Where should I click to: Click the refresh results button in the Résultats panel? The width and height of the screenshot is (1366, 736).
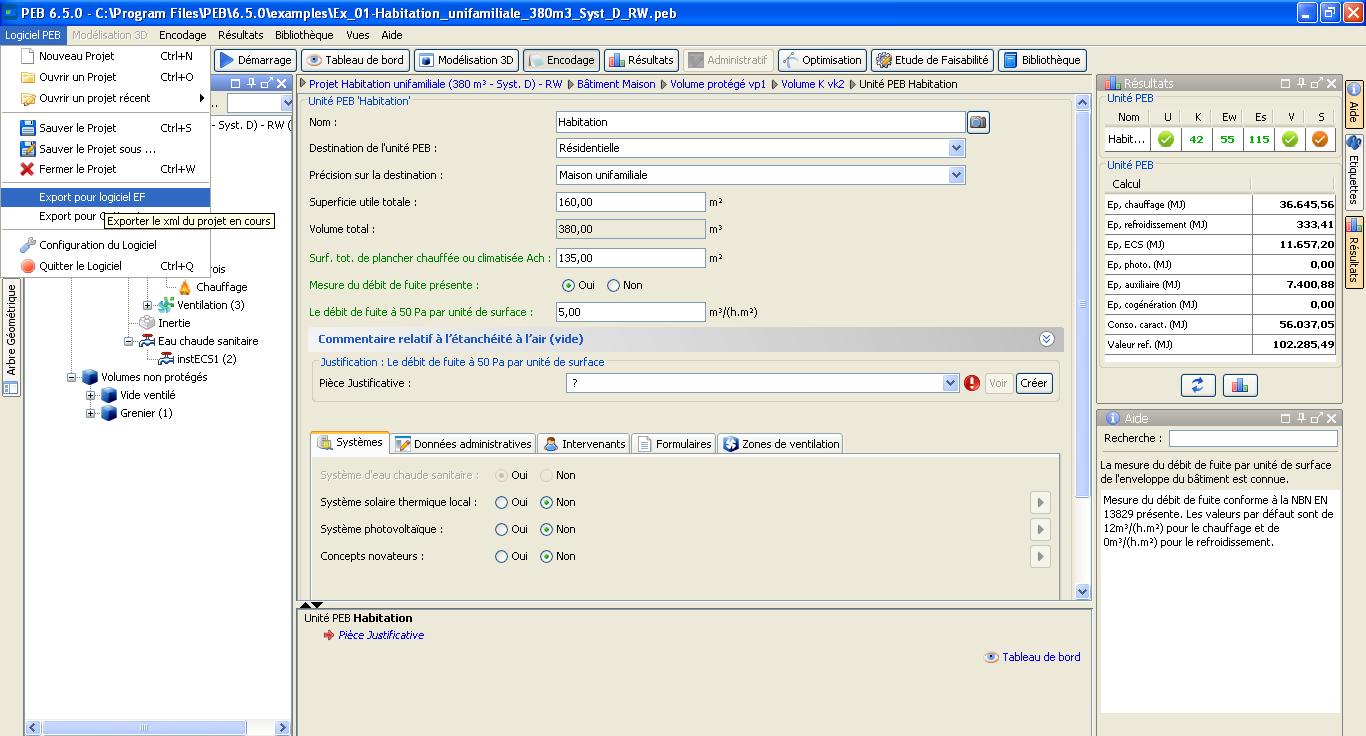pos(1197,385)
